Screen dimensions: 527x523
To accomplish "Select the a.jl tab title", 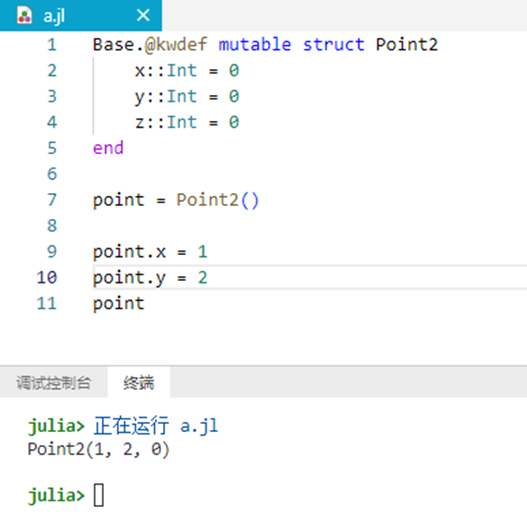I will pos(54,16).
